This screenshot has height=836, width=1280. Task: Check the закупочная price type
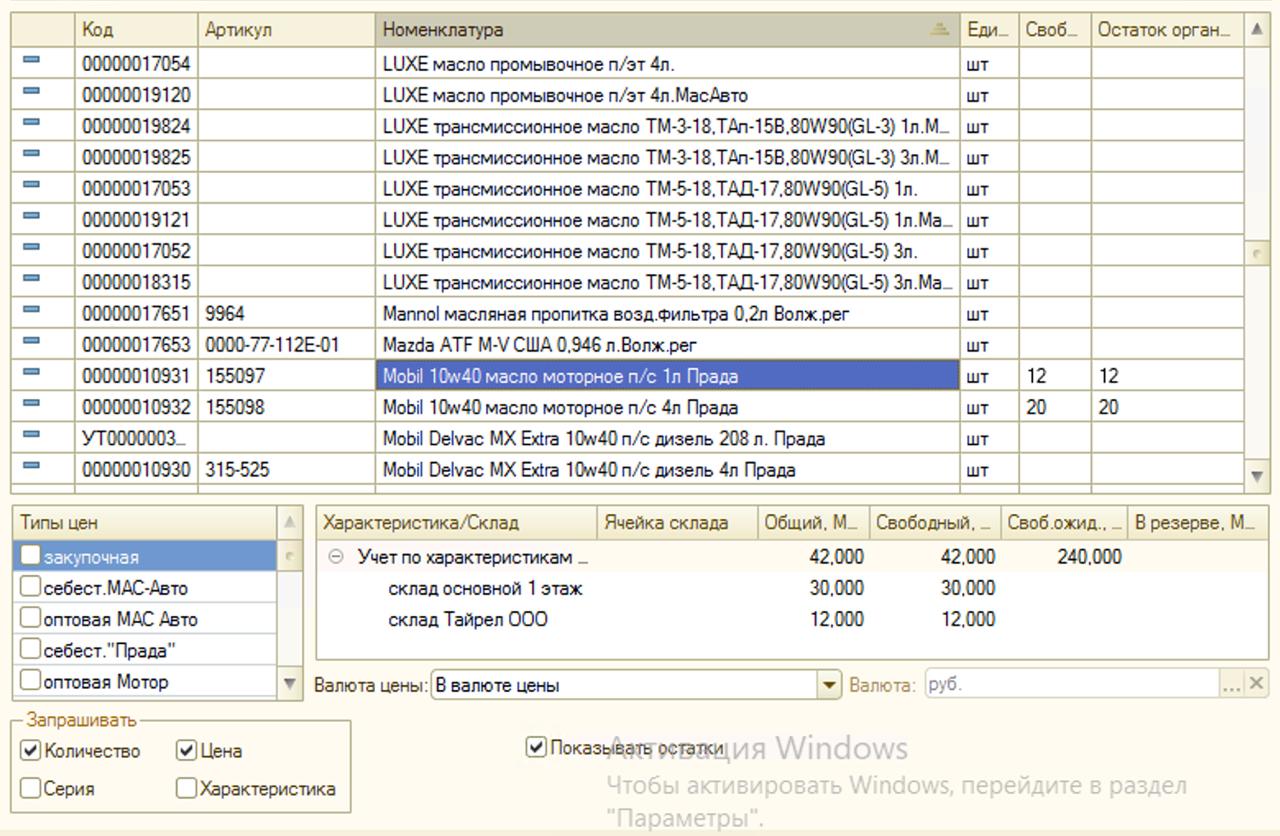(x=31, y=557)
